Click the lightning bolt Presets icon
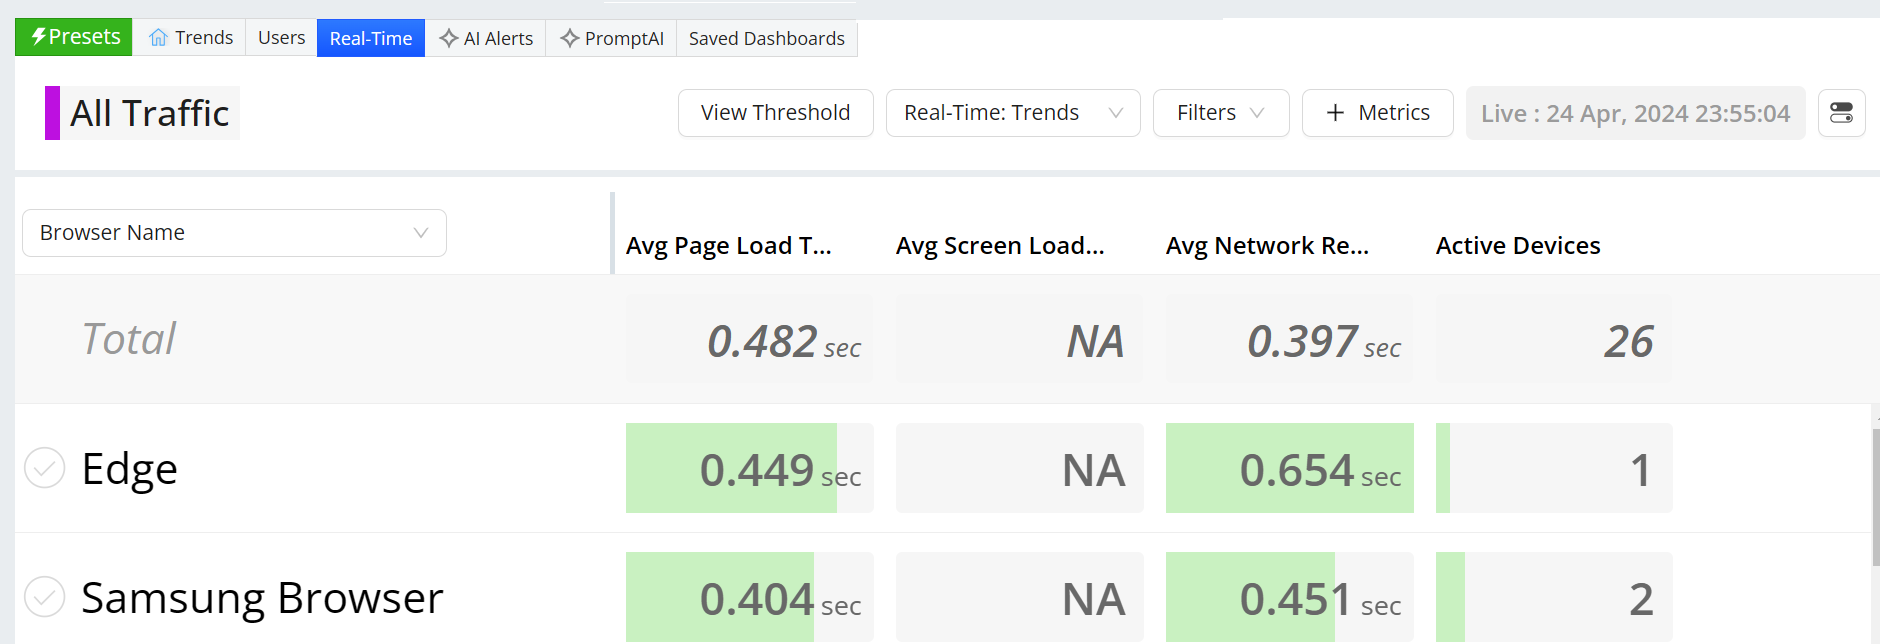The image size is (1880, 644). (x=39, y=37)
